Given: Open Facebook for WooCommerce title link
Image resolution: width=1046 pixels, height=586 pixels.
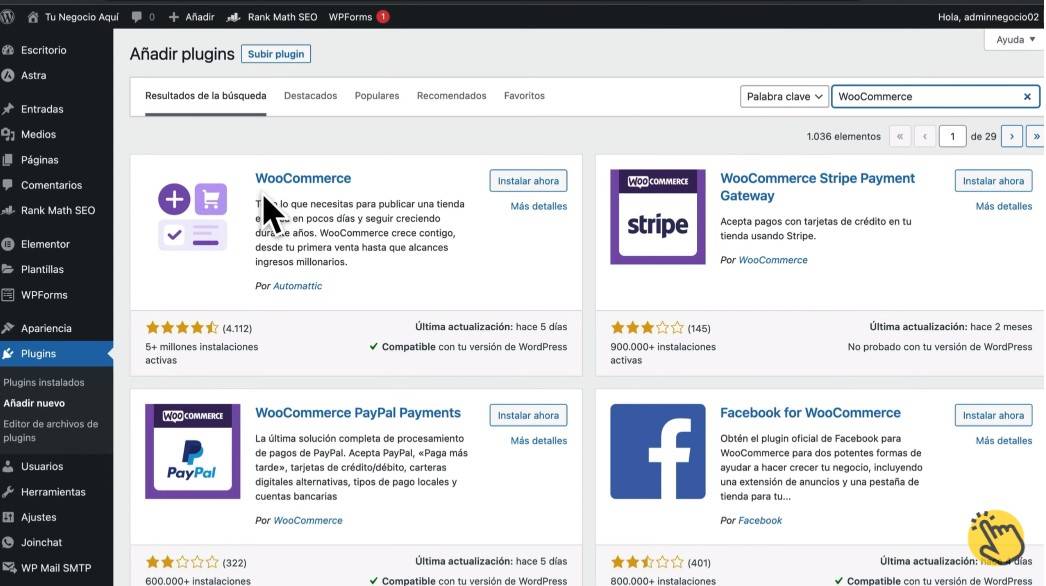Looking at the screenshot, I should (x=810, y=412).
